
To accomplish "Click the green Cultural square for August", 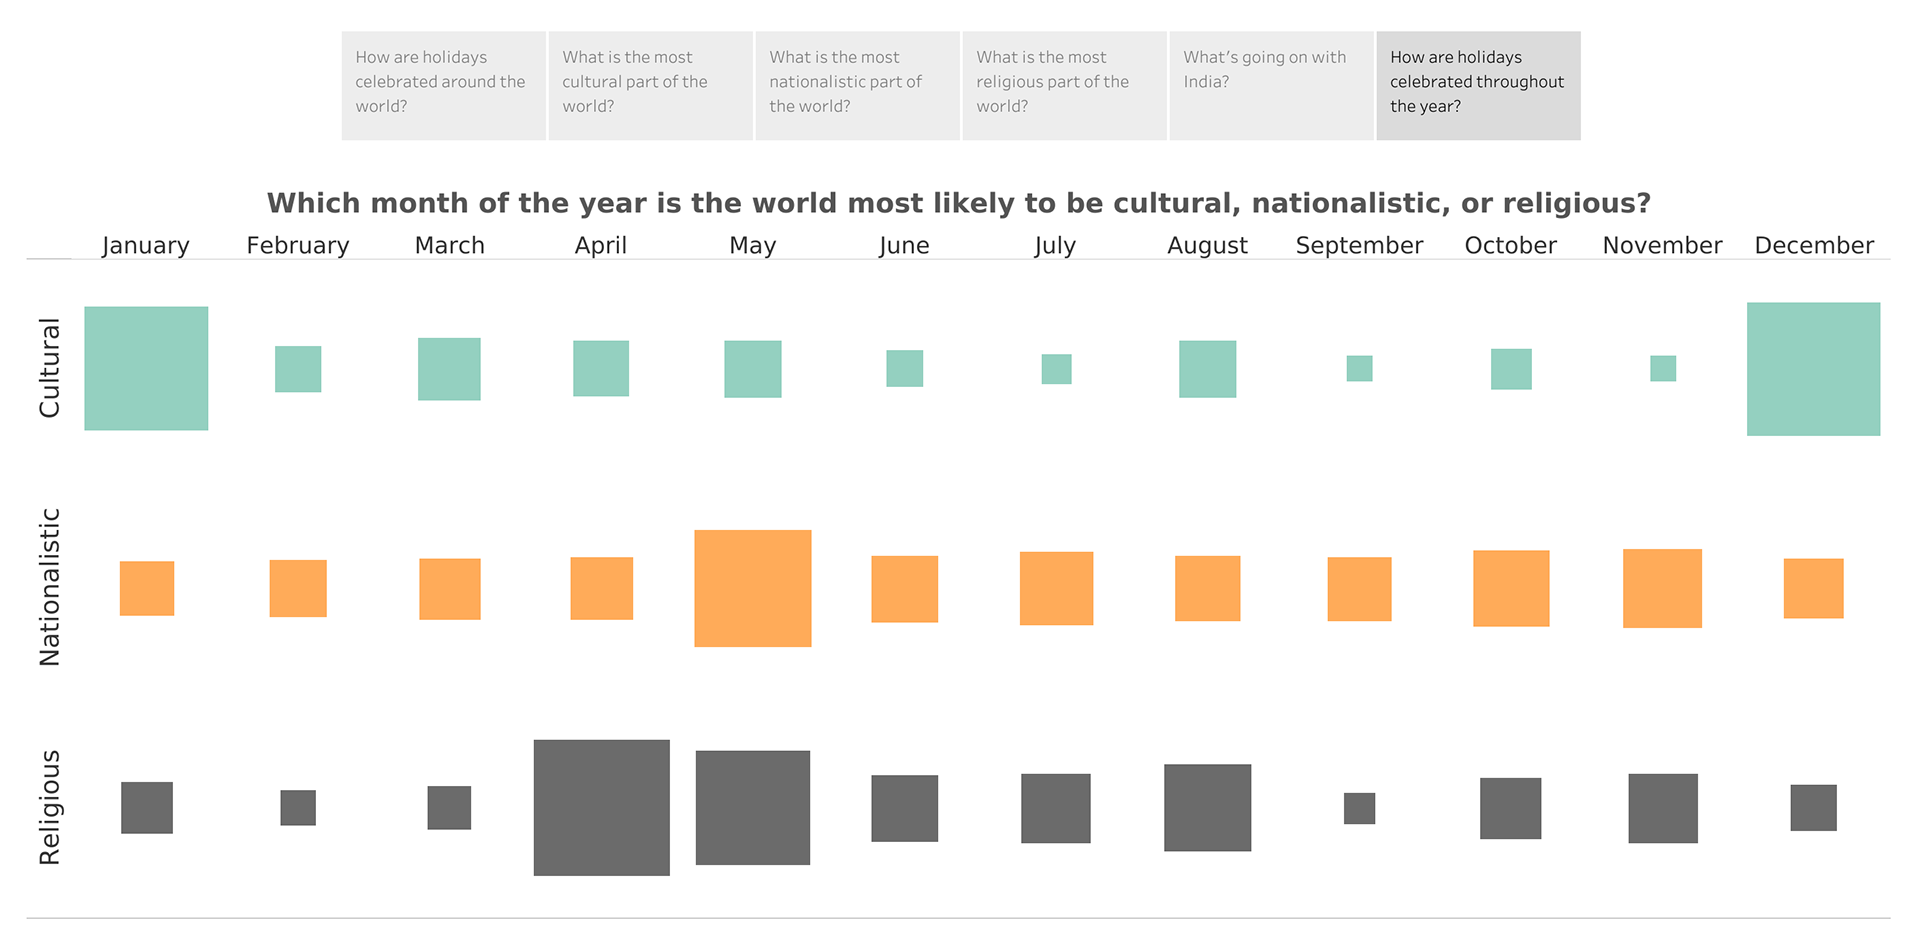I will pos(1207,369).
